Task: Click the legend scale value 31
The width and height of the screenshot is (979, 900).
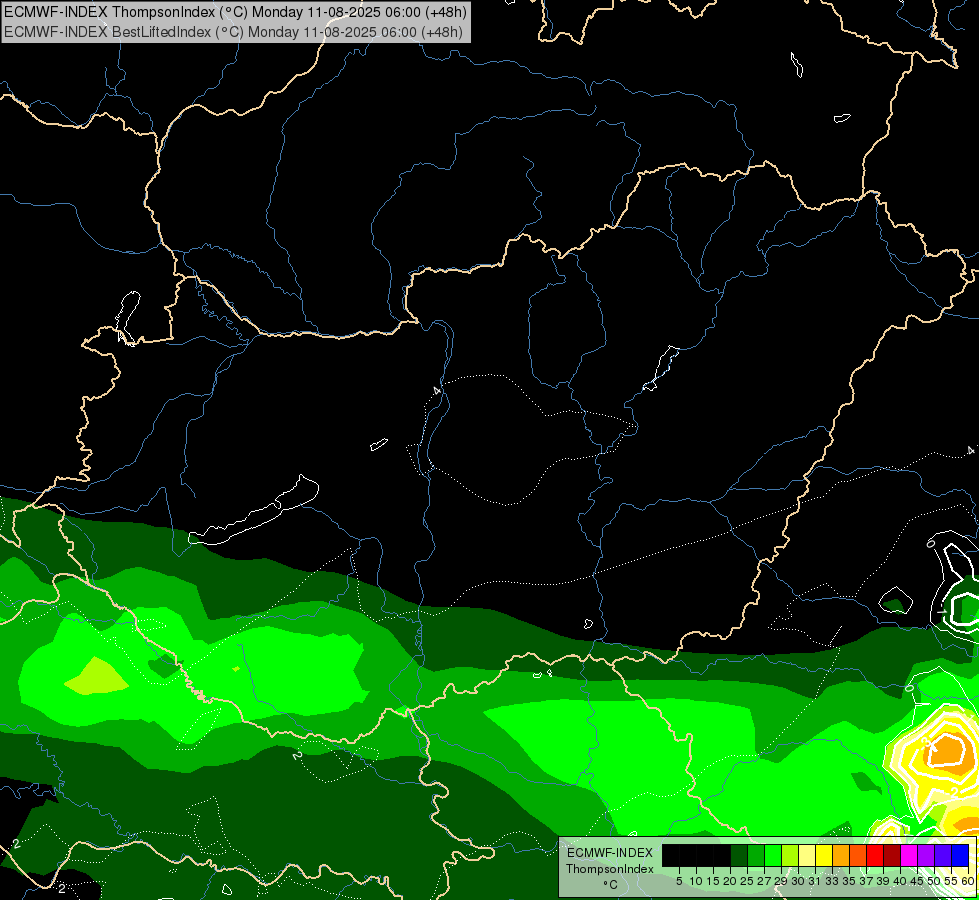Action: (x=815, y=881)
